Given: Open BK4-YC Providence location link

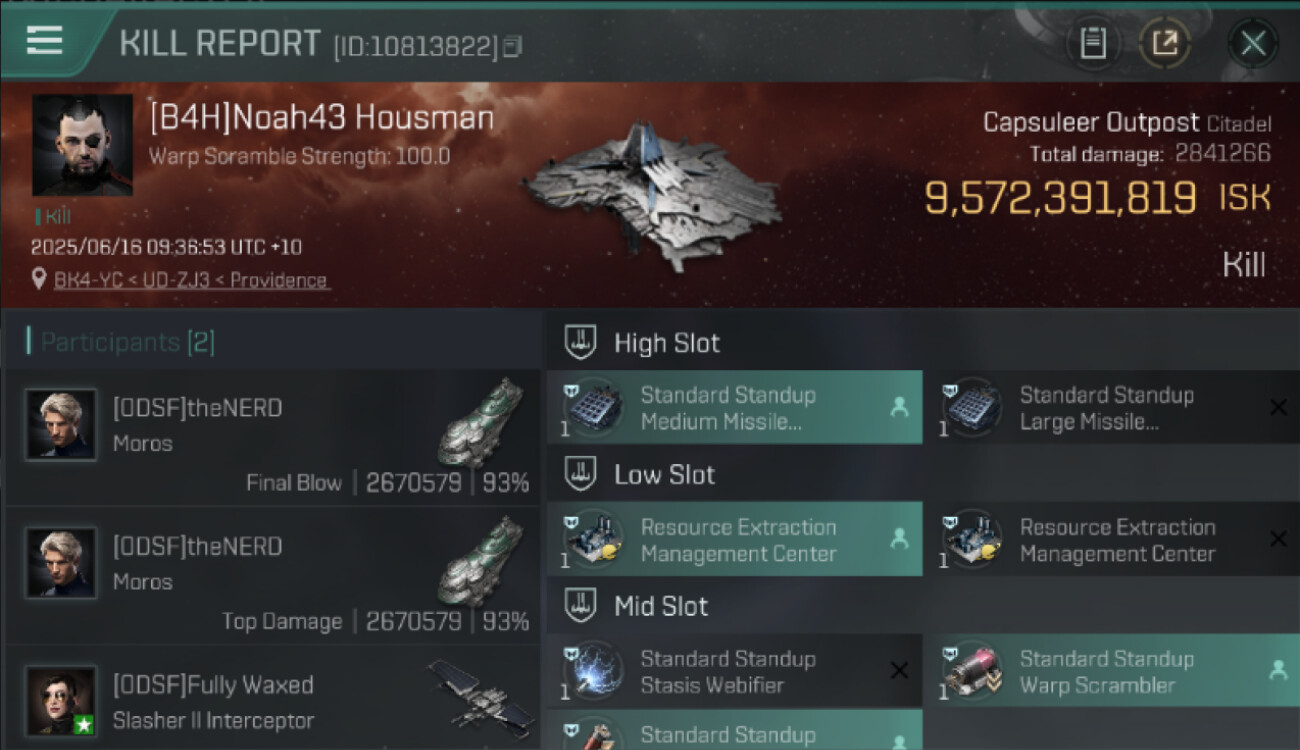Looking at the screenshot, I should 191,280.
